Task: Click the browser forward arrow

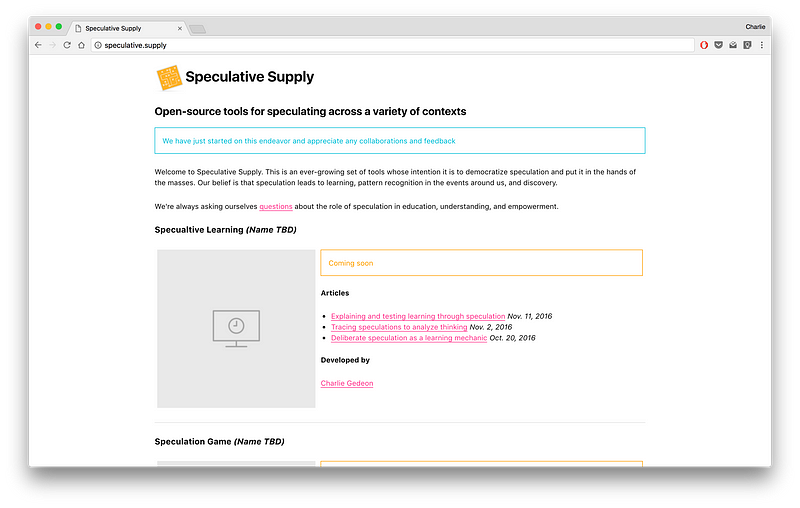Action: coord(53,45)
